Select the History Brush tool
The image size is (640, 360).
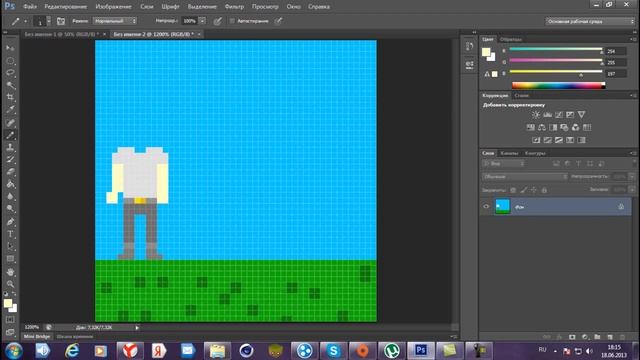[x=10, y=159]
